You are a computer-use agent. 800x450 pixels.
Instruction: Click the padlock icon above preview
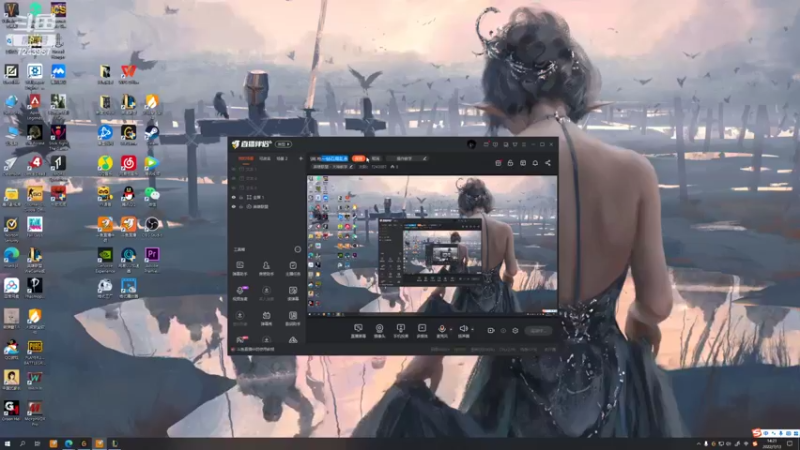[510, 163]
